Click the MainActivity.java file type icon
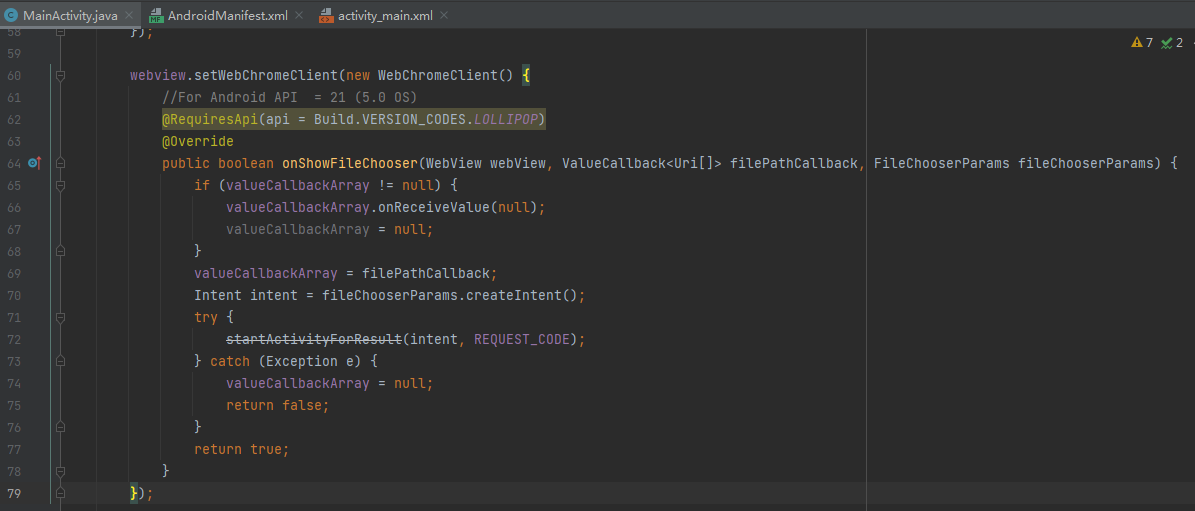The height and width of the screenshot is (511, 1195). (11, 16)
